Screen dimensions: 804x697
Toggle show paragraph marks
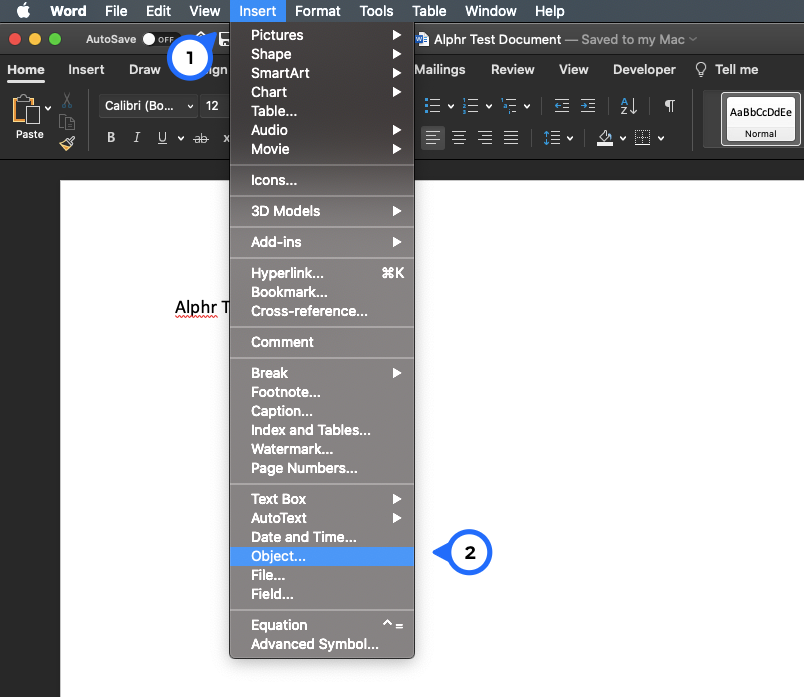click(x=669, y=106)
